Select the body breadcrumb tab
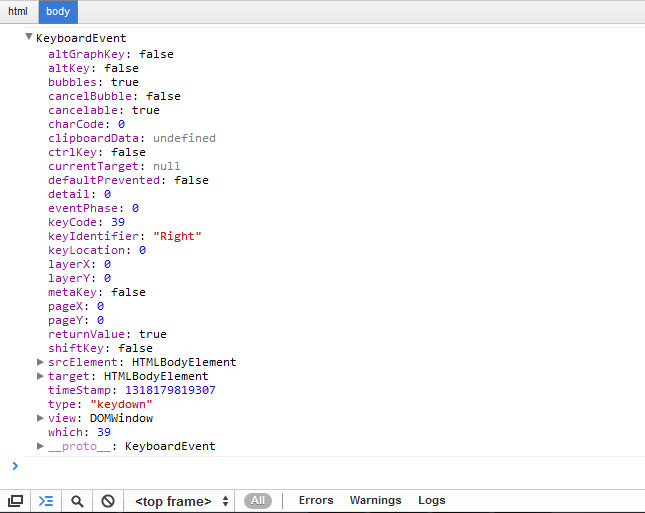 tap(58, 12)
